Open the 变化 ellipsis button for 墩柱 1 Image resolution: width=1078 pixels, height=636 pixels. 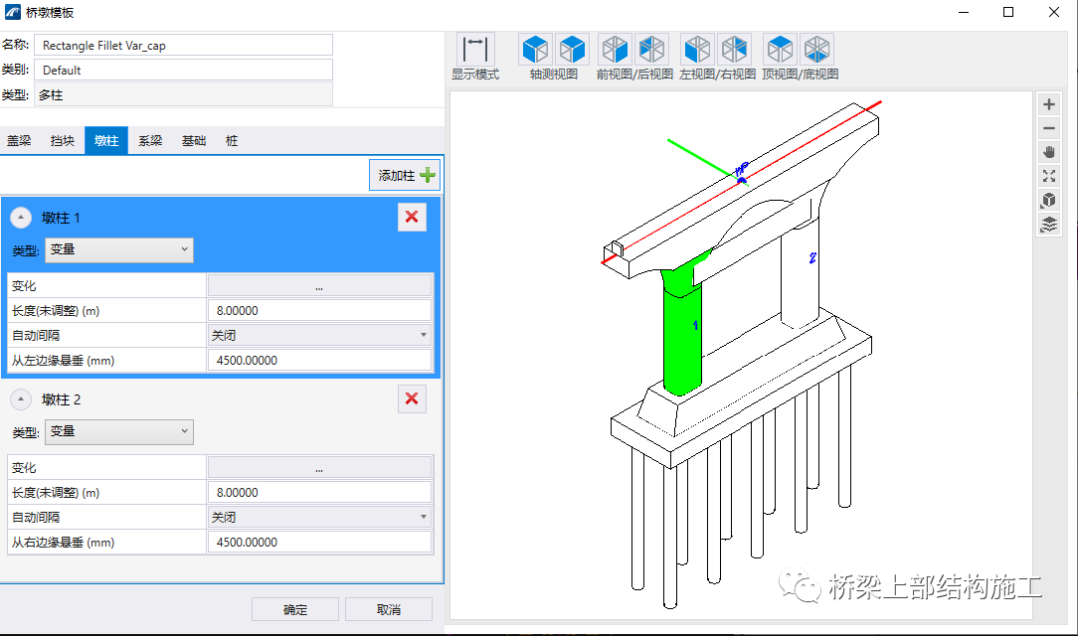320,286
